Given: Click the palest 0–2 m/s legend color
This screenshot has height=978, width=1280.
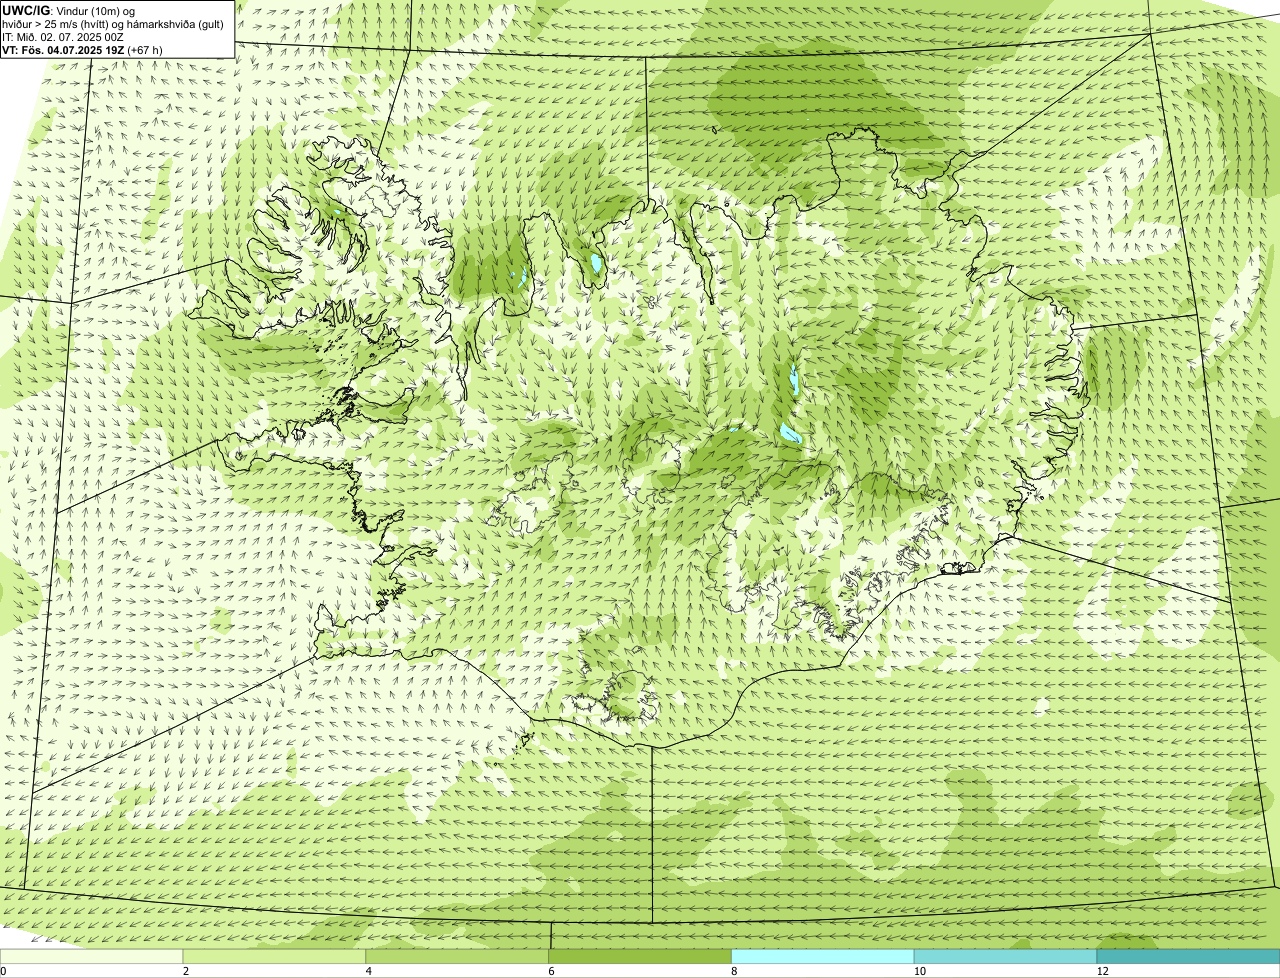Looking at the screenshot, I should [x=92, y=956].
